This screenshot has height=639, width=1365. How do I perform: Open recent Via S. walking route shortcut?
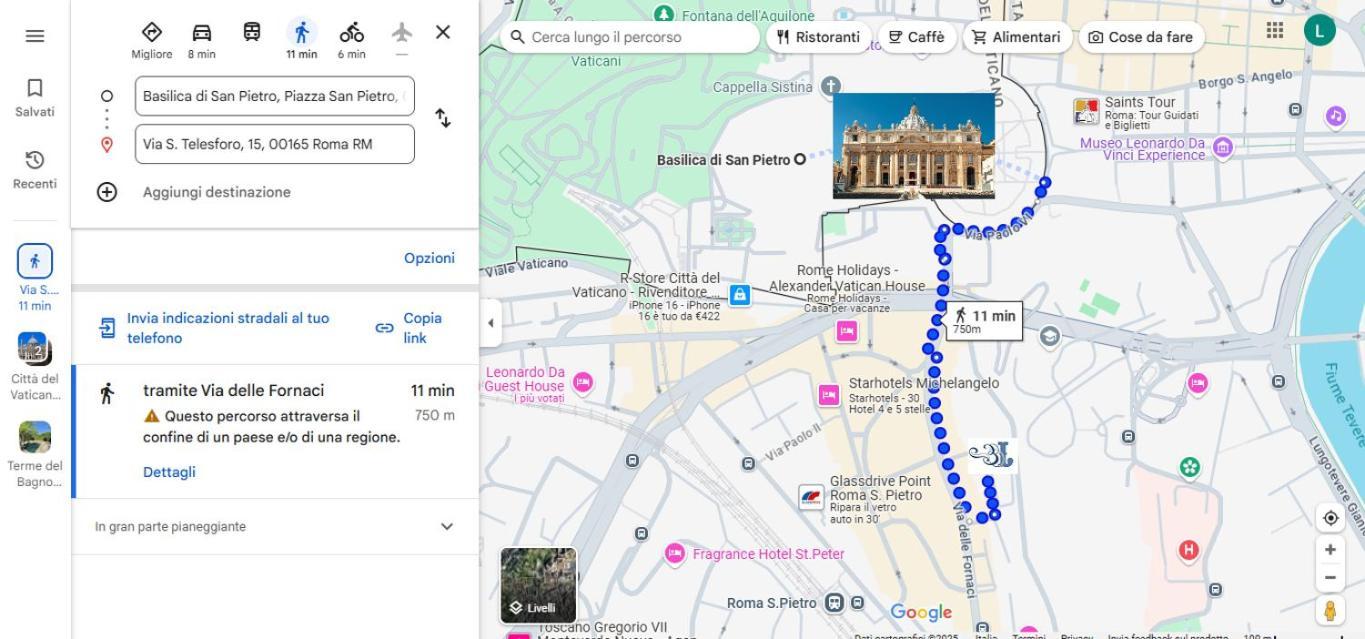(x=35, y=277)
